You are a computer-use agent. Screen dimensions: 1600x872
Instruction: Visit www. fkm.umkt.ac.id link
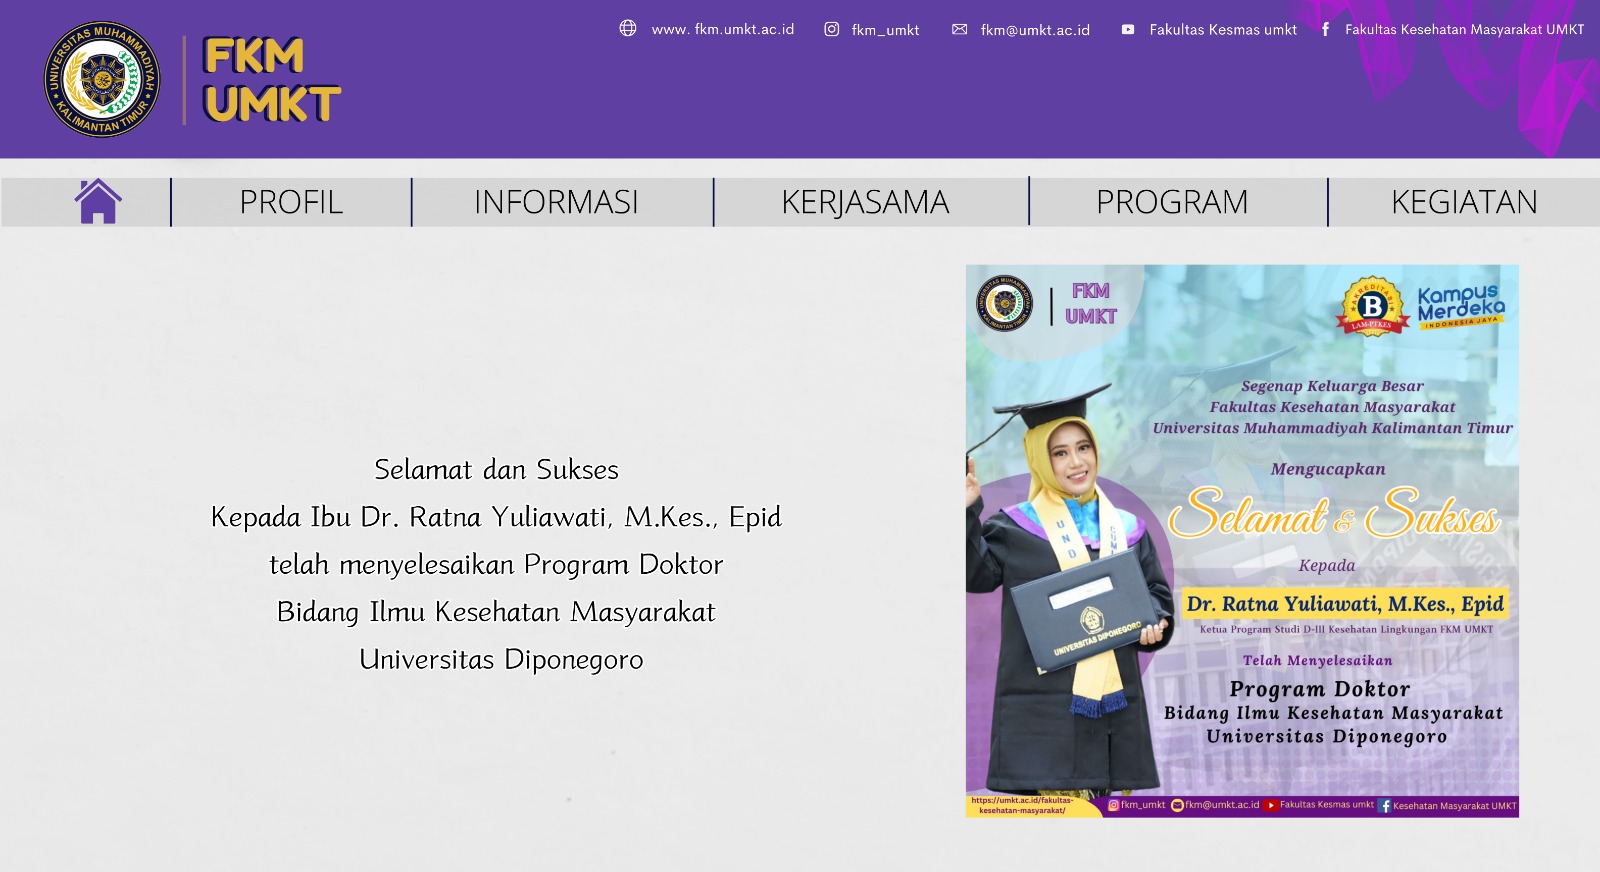coord(723,29)
